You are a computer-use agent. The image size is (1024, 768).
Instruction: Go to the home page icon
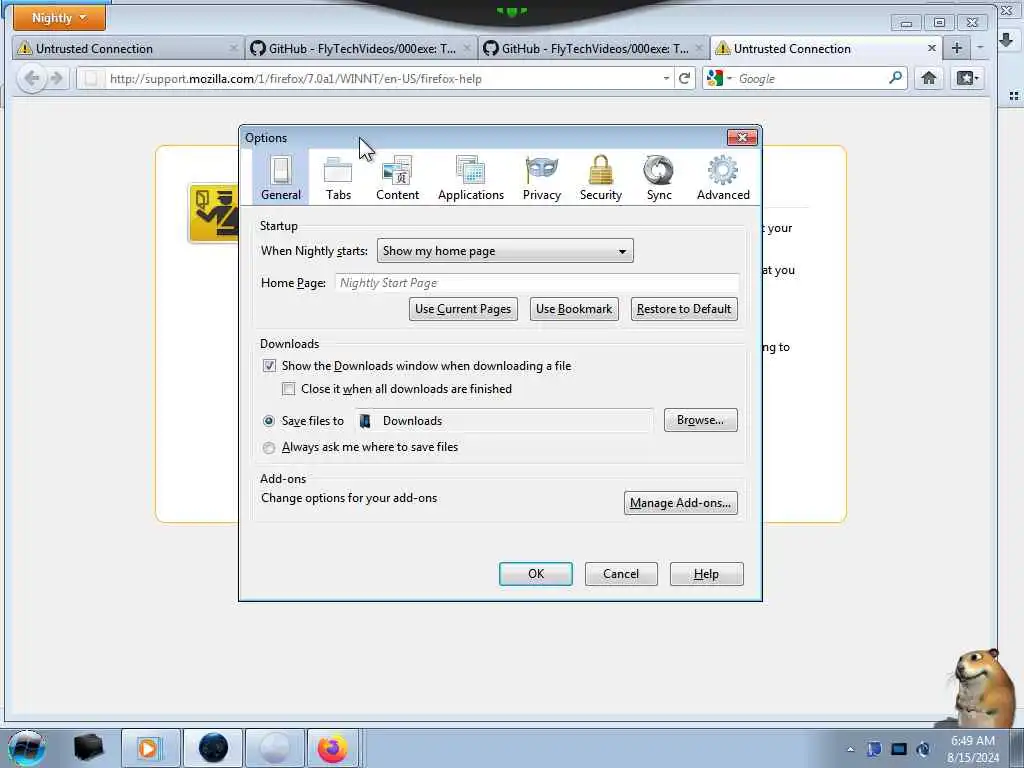pyautogui.click(x=929, y=78)
